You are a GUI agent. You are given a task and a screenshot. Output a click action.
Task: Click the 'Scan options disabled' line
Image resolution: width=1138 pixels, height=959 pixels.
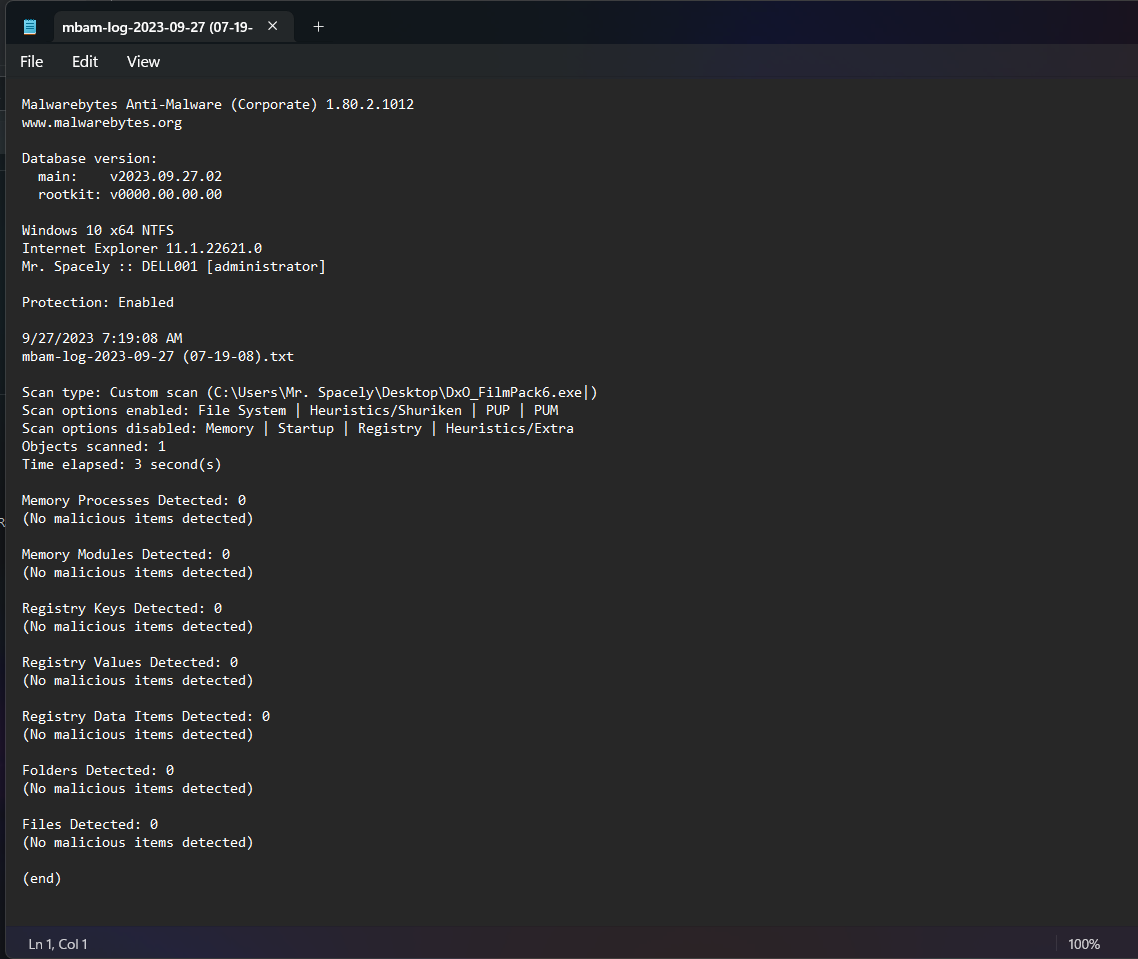(x=298, y=428)
